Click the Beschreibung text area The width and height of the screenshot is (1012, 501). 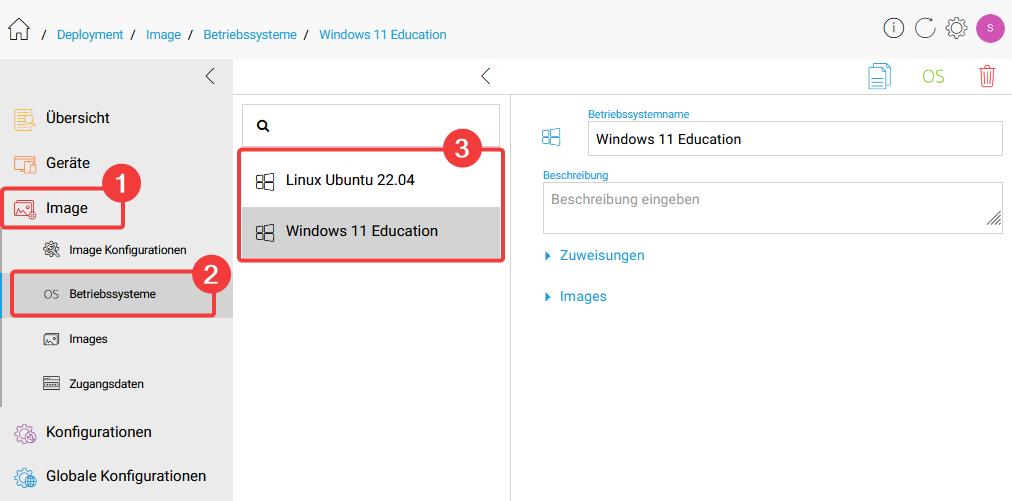tap(773, 207)
